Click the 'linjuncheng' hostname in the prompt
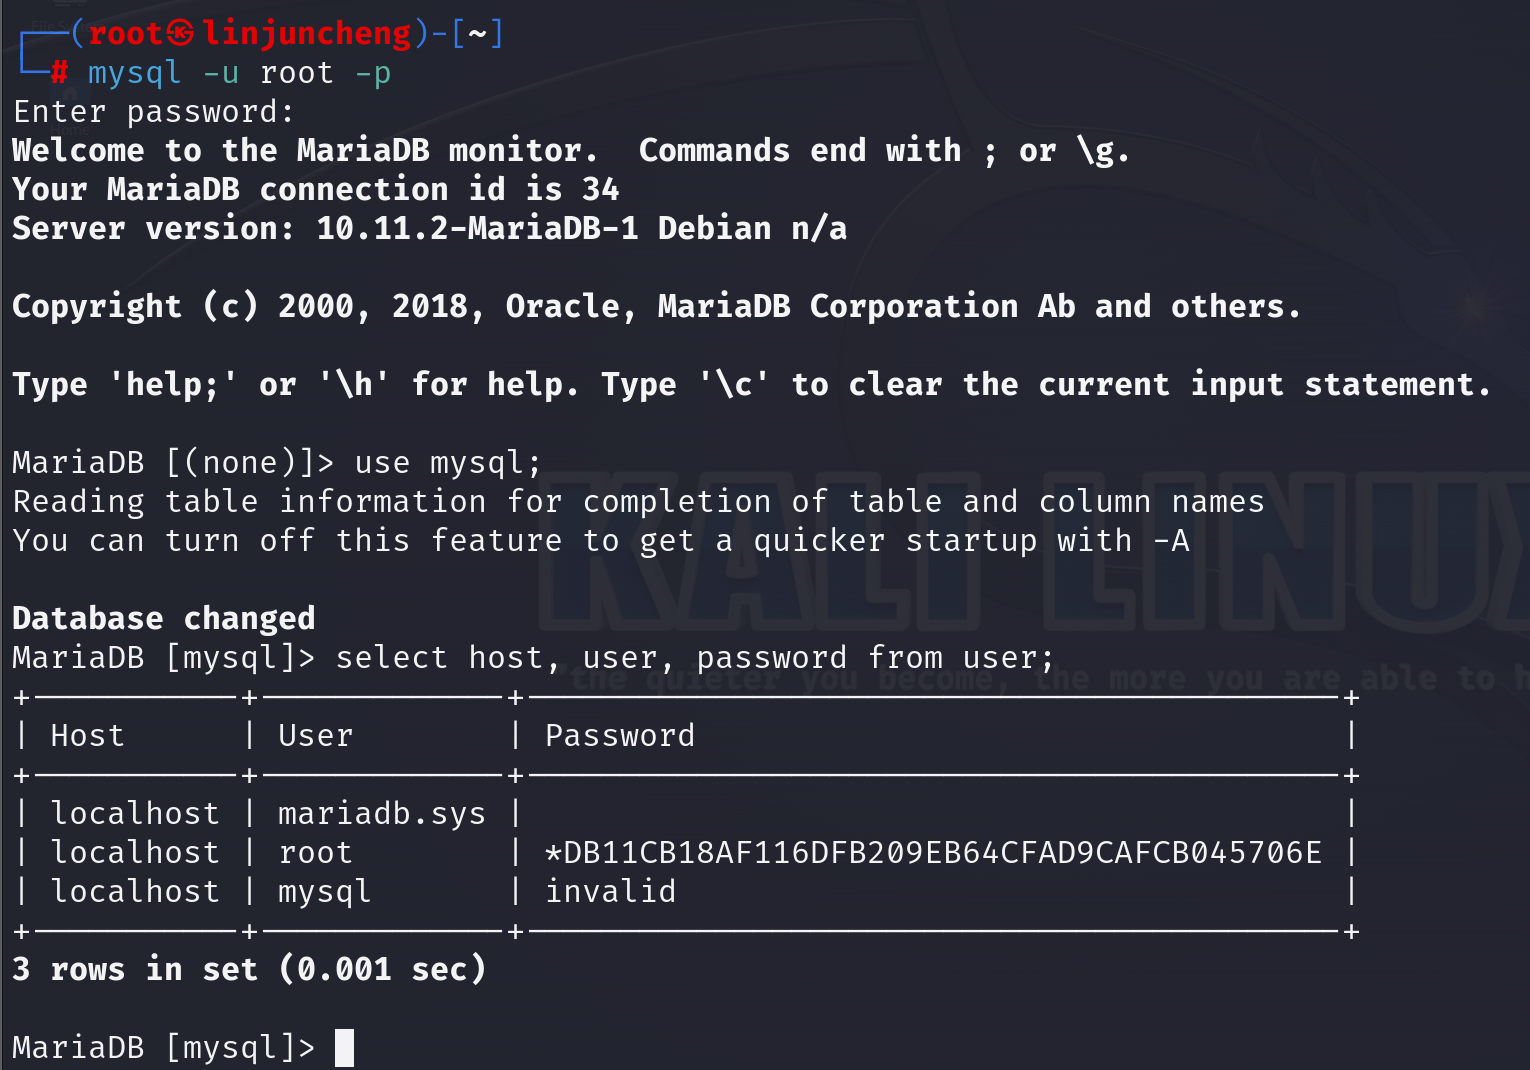Image resolution: width=1530 pixels, height=1070 pixels. [307, 34]
